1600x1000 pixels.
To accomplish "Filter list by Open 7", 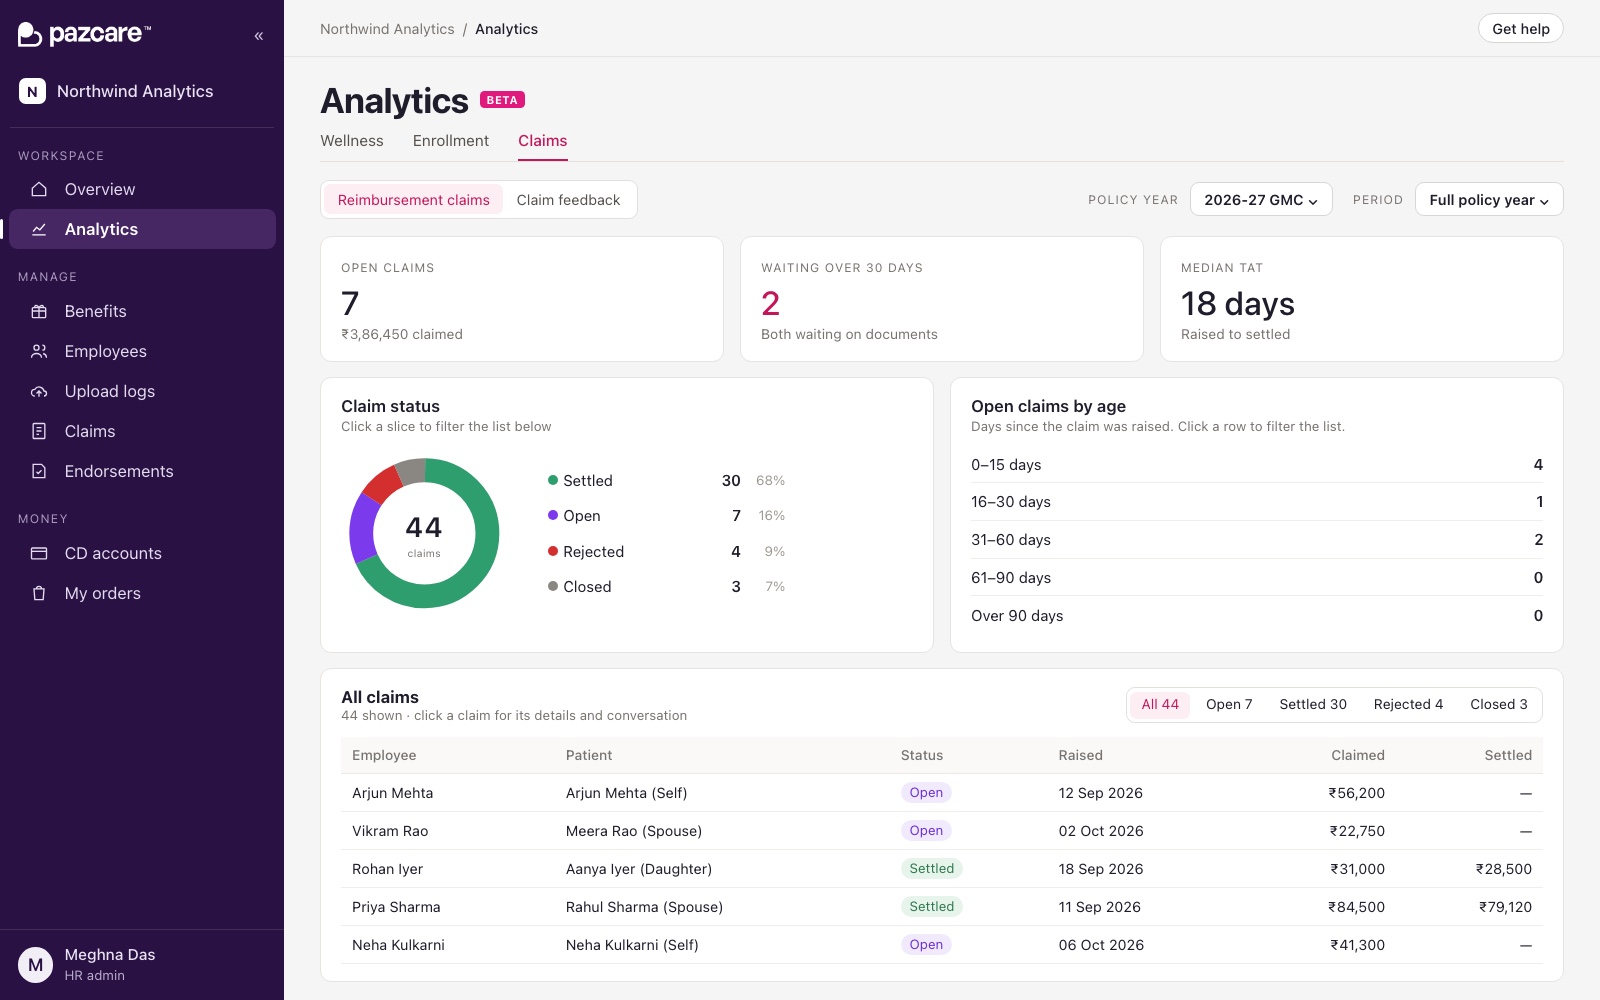I will pos(1229,704).
